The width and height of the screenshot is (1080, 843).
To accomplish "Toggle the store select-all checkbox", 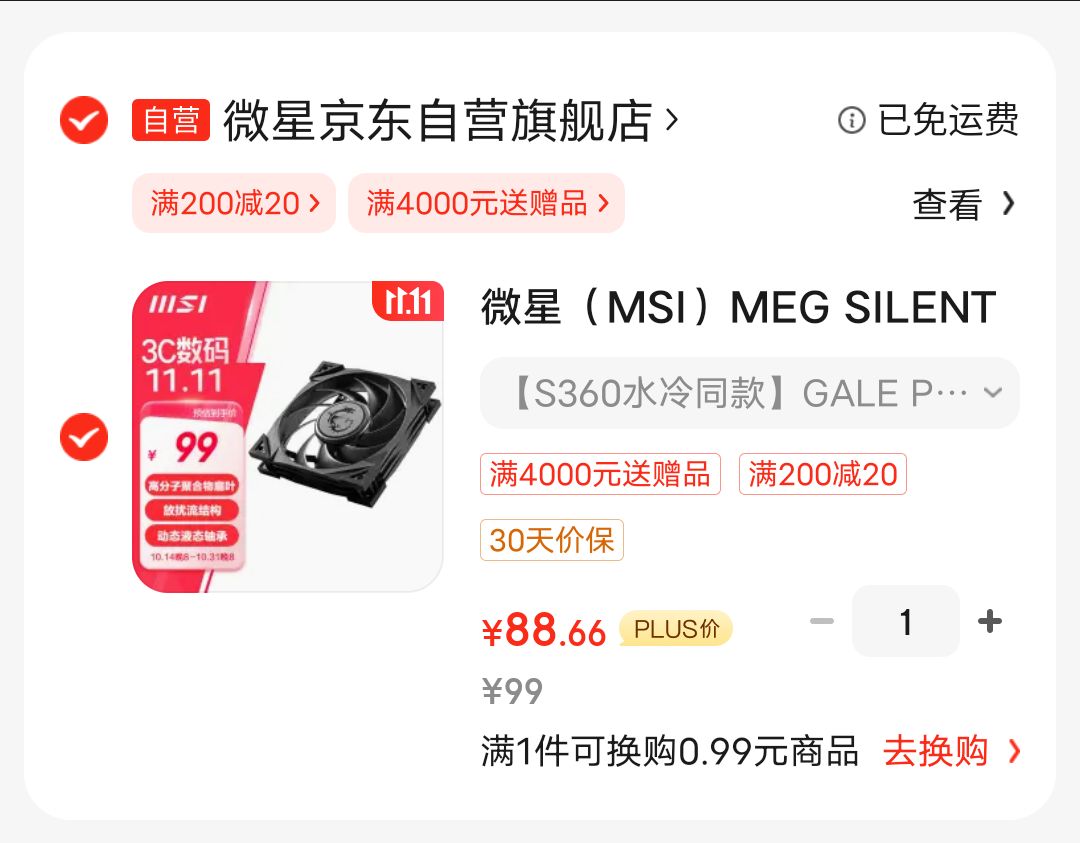I will (84, 121).
